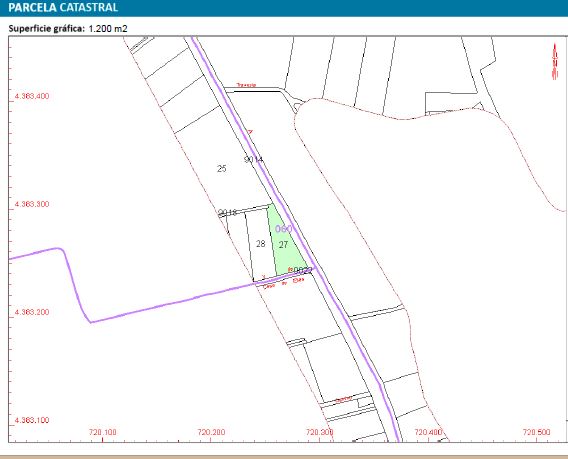The height and width of the screenshot is (459, 568).
Task: Click the small red arrow marker near 9014
Action: click(250, 132)
